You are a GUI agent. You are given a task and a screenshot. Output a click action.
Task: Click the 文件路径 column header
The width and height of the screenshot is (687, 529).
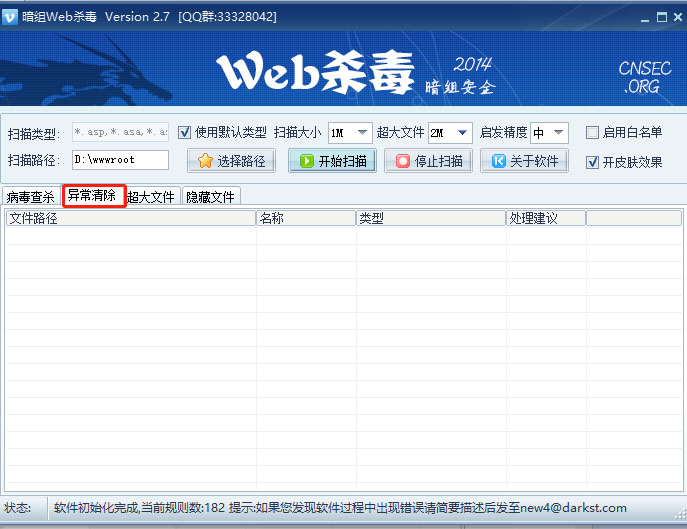click(131, 218)
